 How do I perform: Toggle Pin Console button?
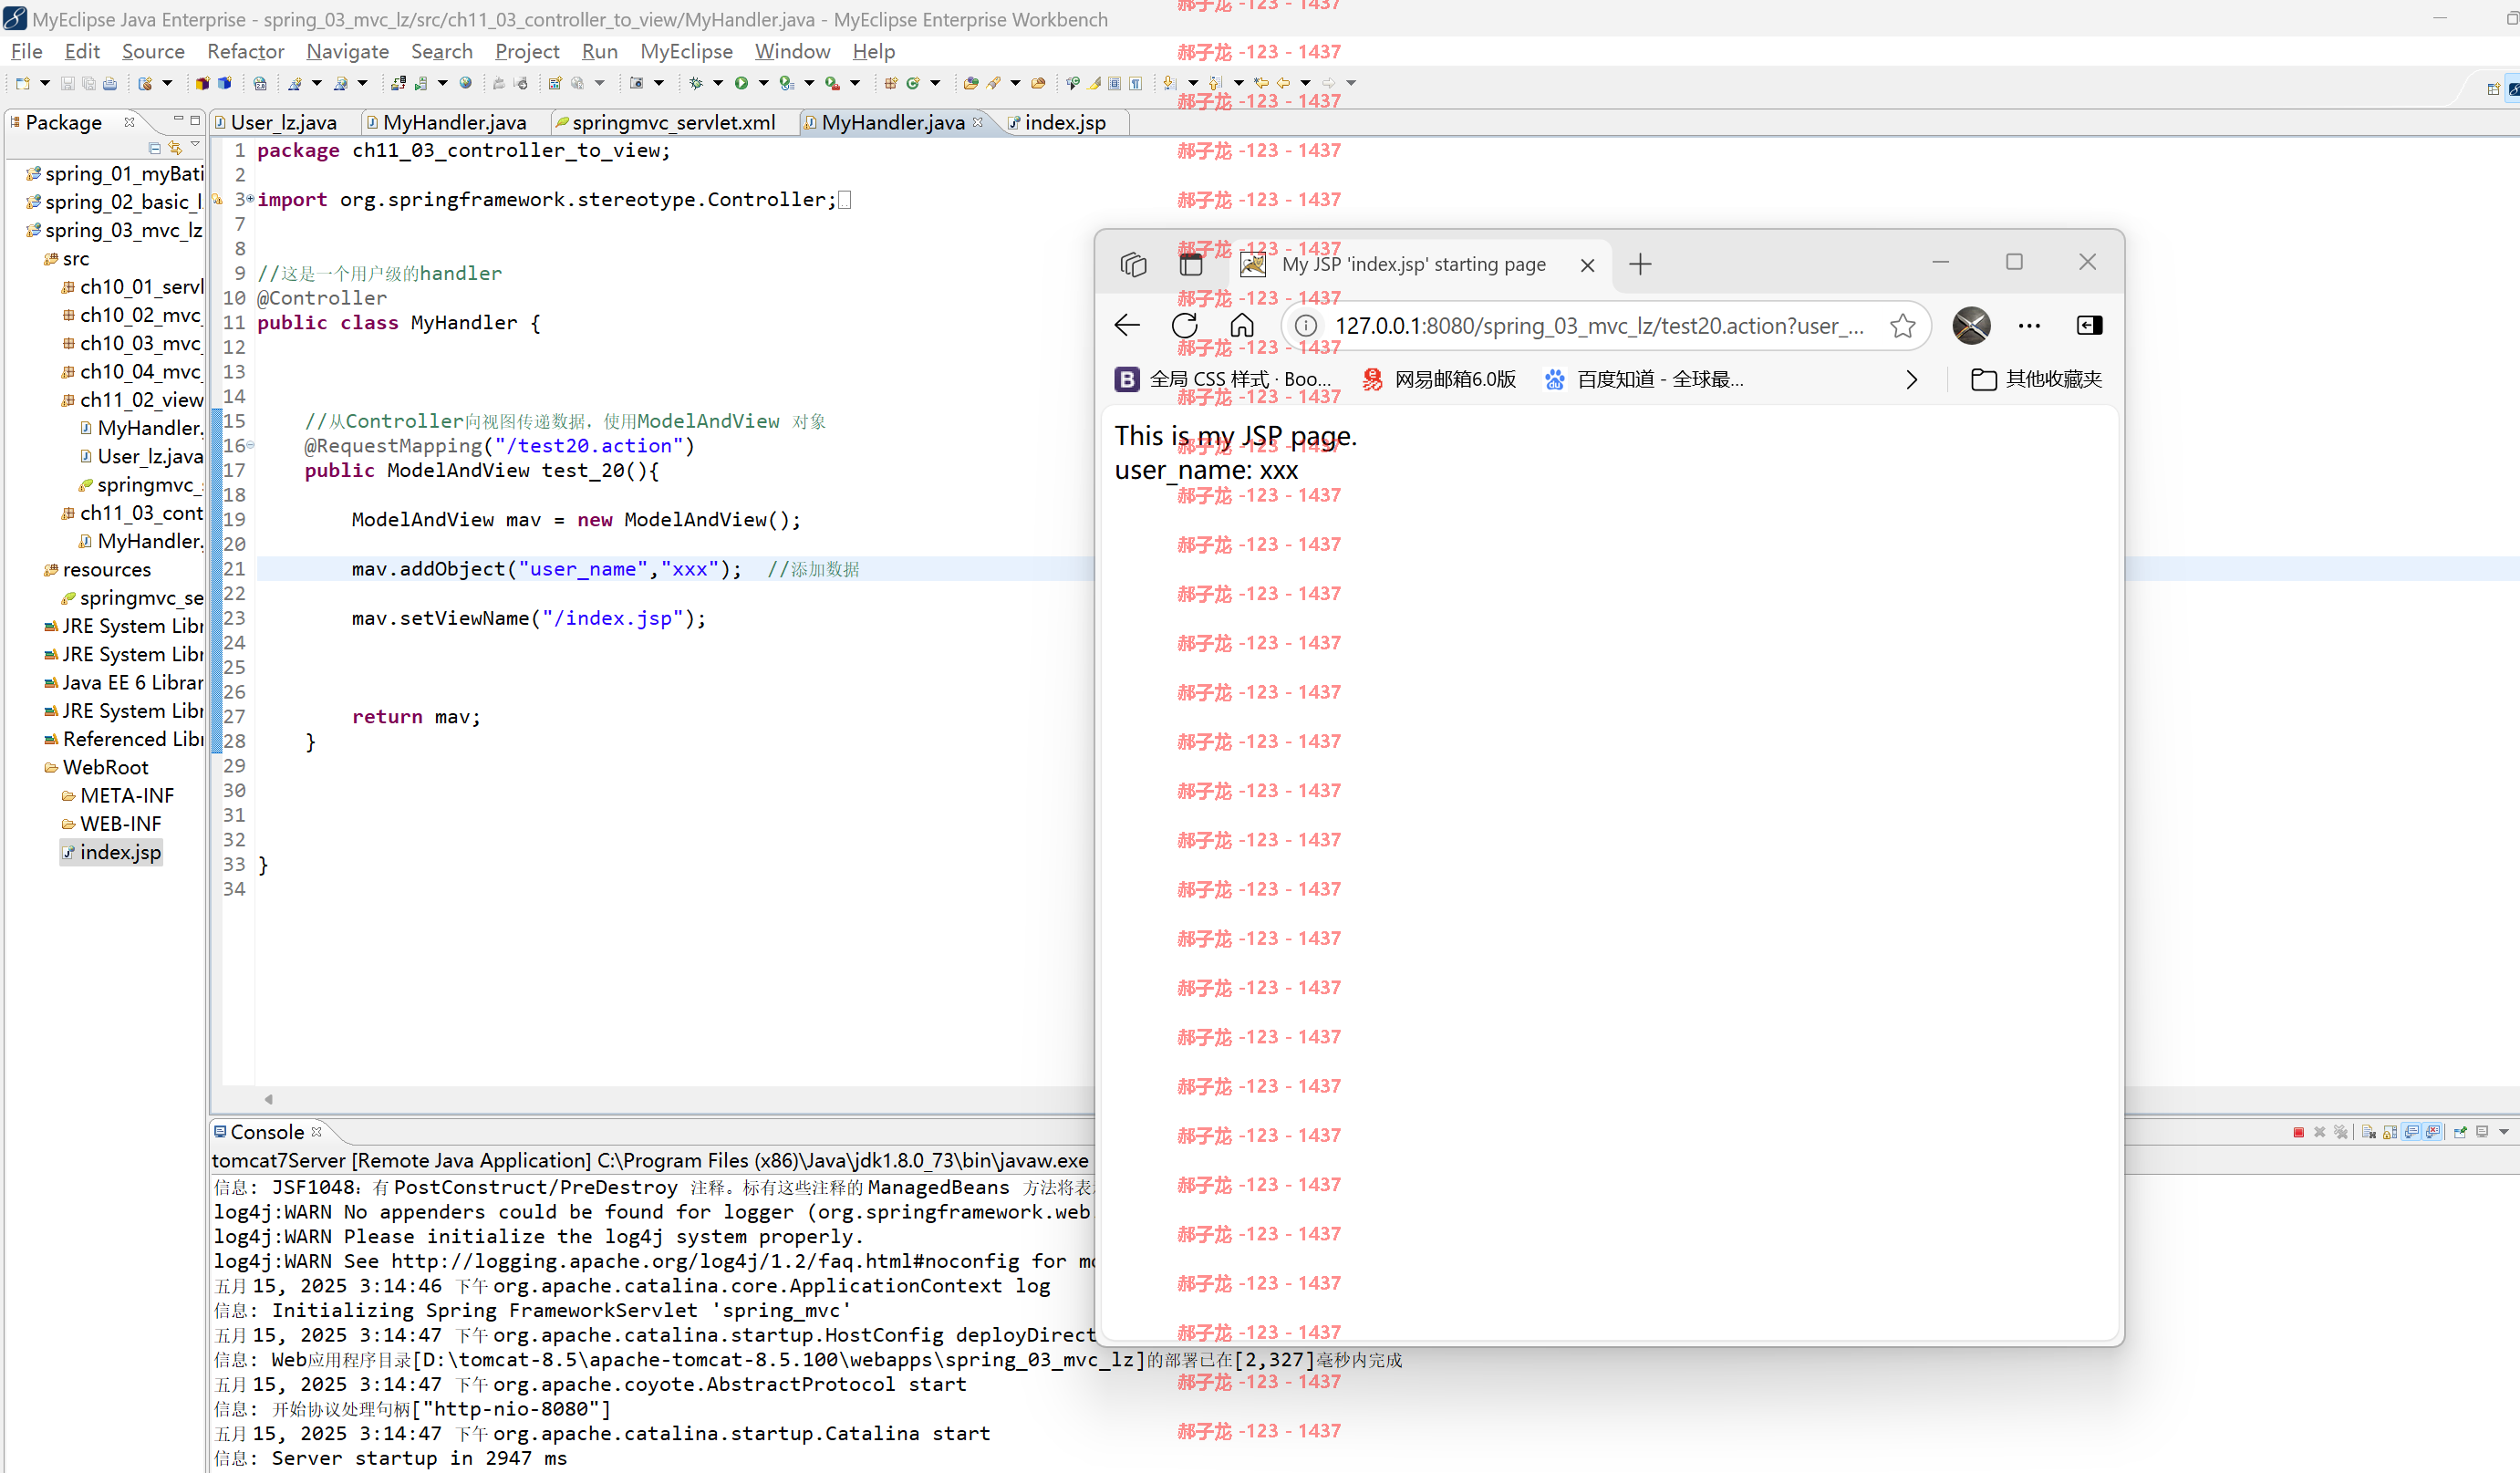click(x=2460, y=1132)
